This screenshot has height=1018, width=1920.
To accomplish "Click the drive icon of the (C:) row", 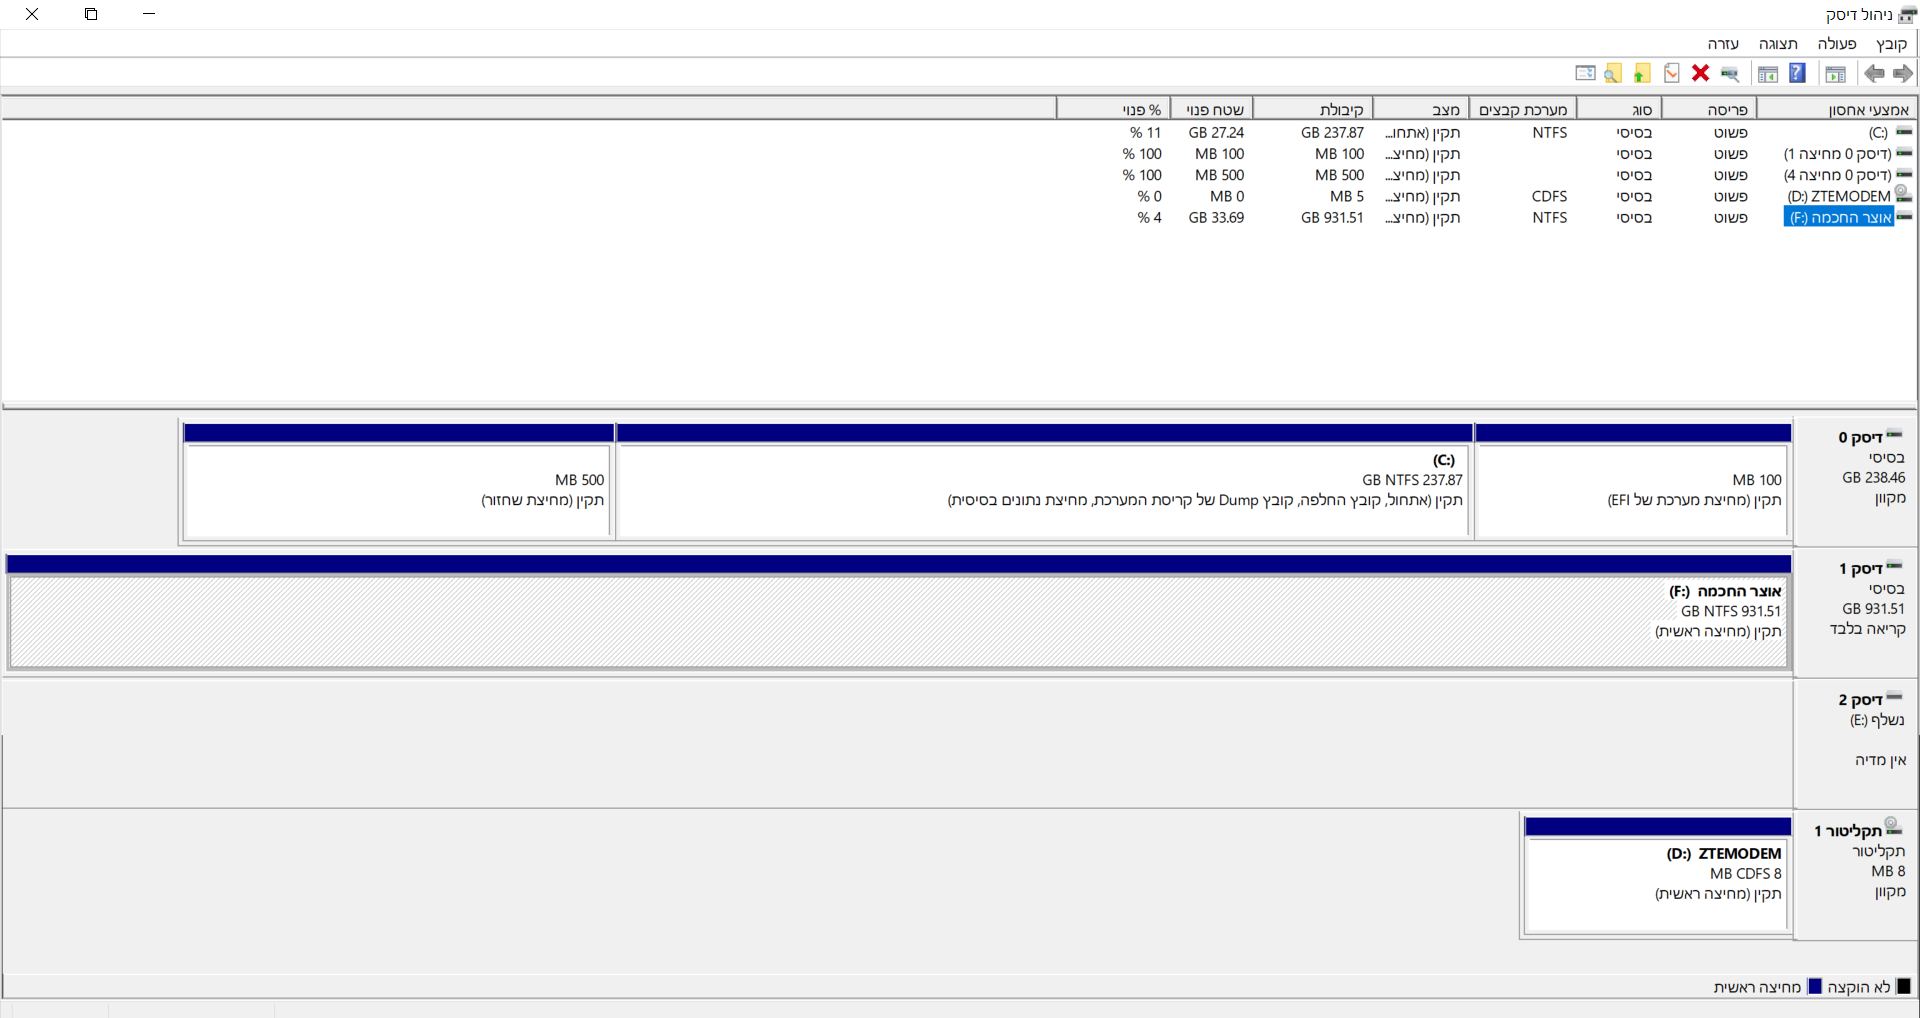I will pyautogui.click(x=1904, y=132).
